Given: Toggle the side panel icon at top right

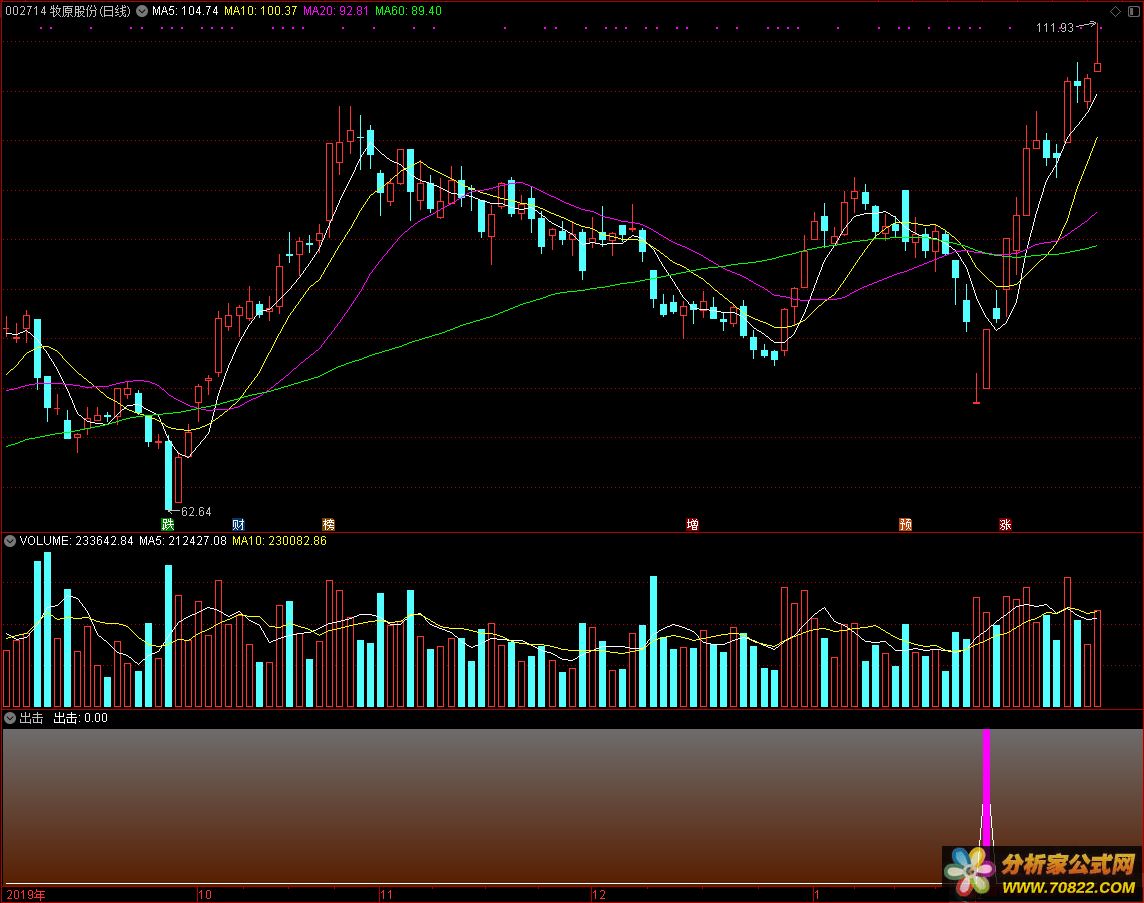Looking at the screenshot, I should click(x=1132, y=11).
